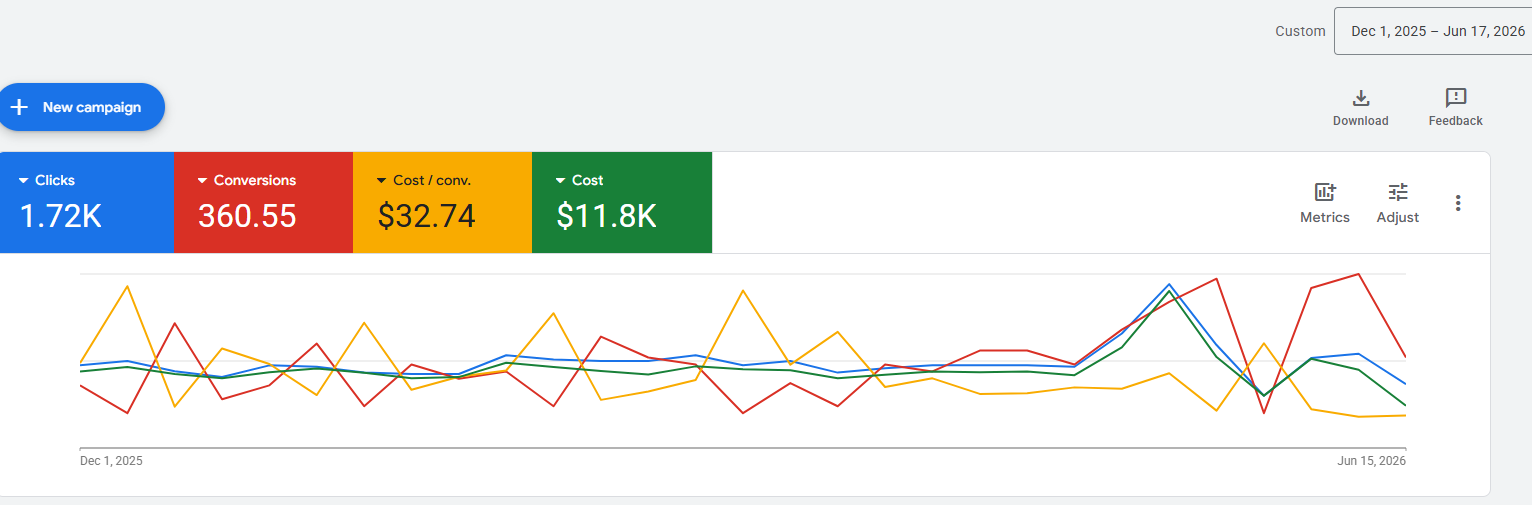This screenshot has width=1532, height=505.
Task: Open the three-dot more options menu
Action: [x=1458, y=203]
